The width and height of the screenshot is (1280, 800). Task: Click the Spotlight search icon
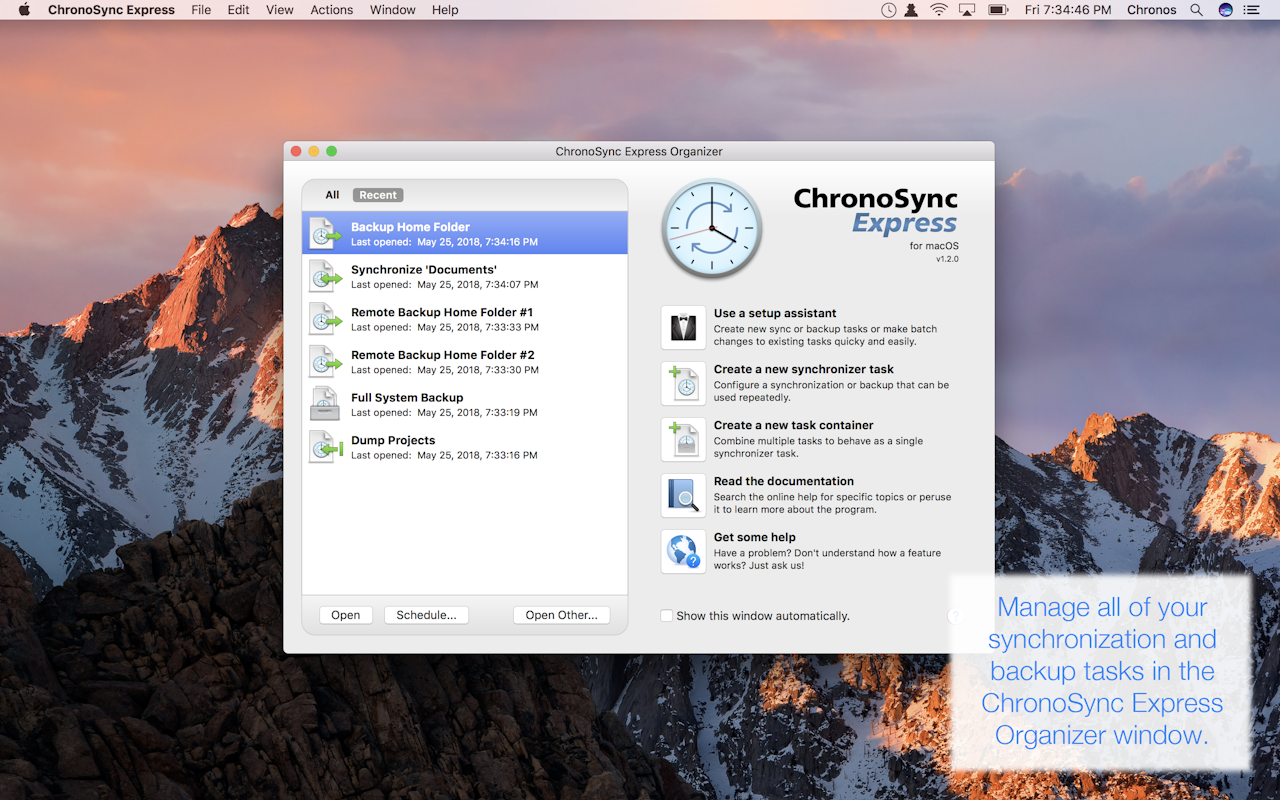1196,10
